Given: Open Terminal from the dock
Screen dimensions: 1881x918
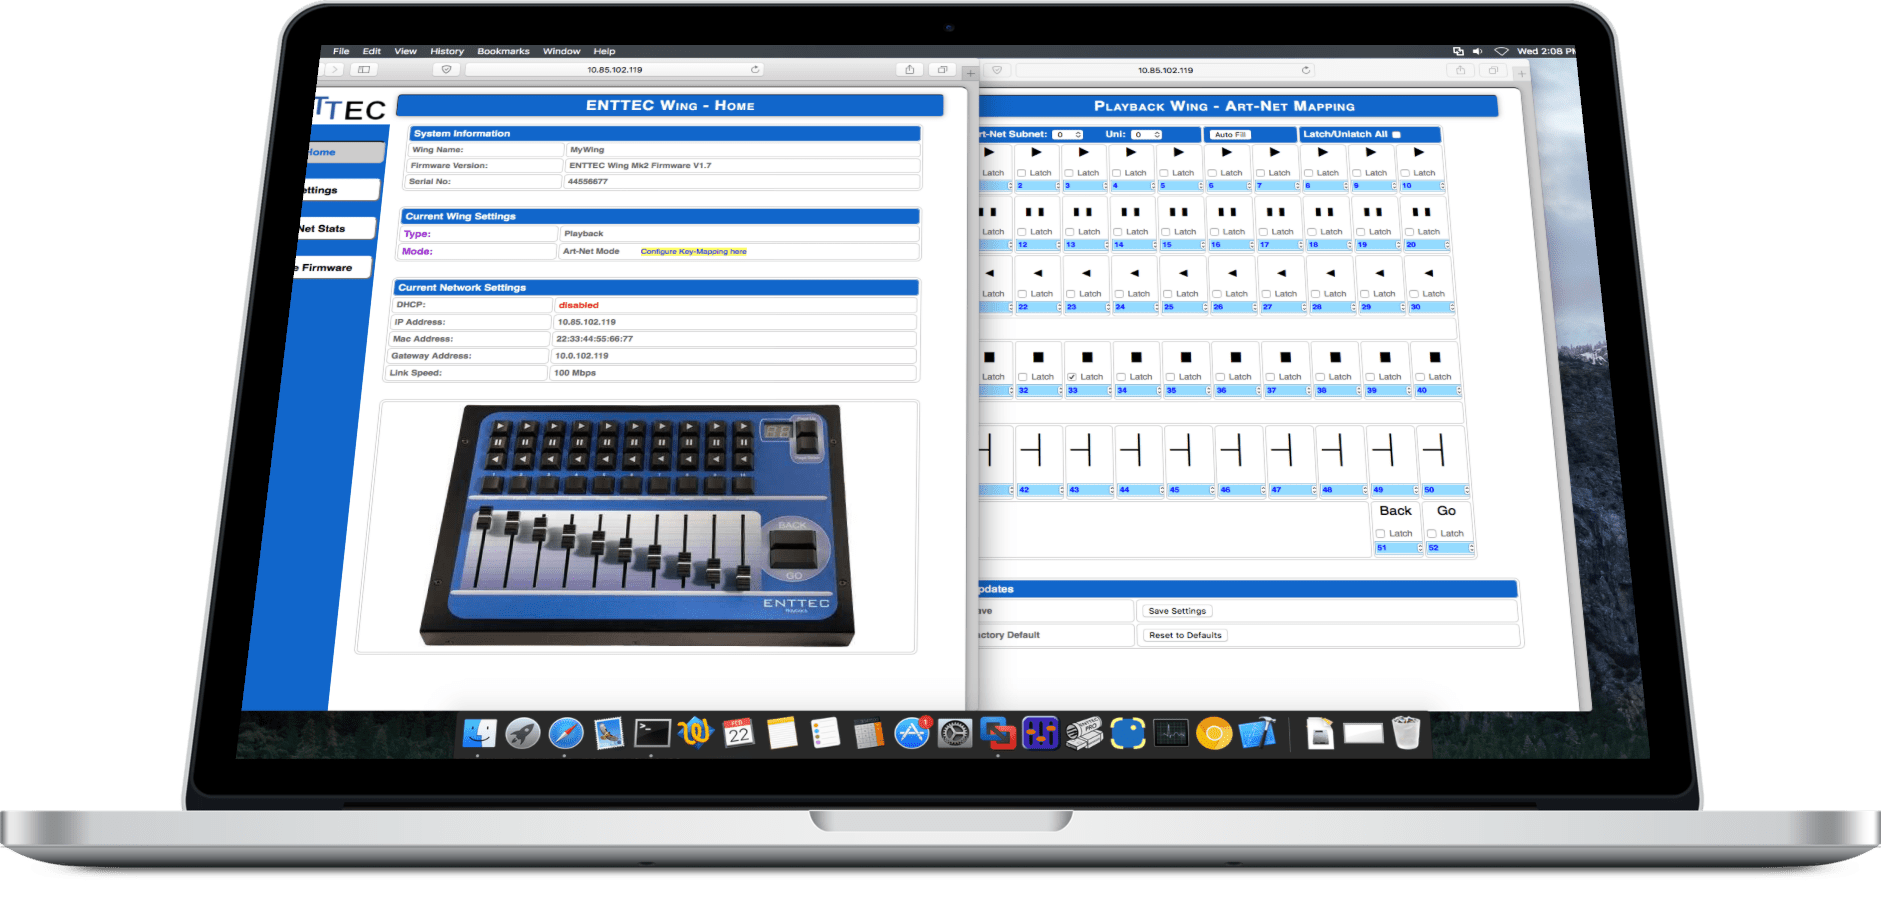Looking at the screenshot, I should pos(652,734).
